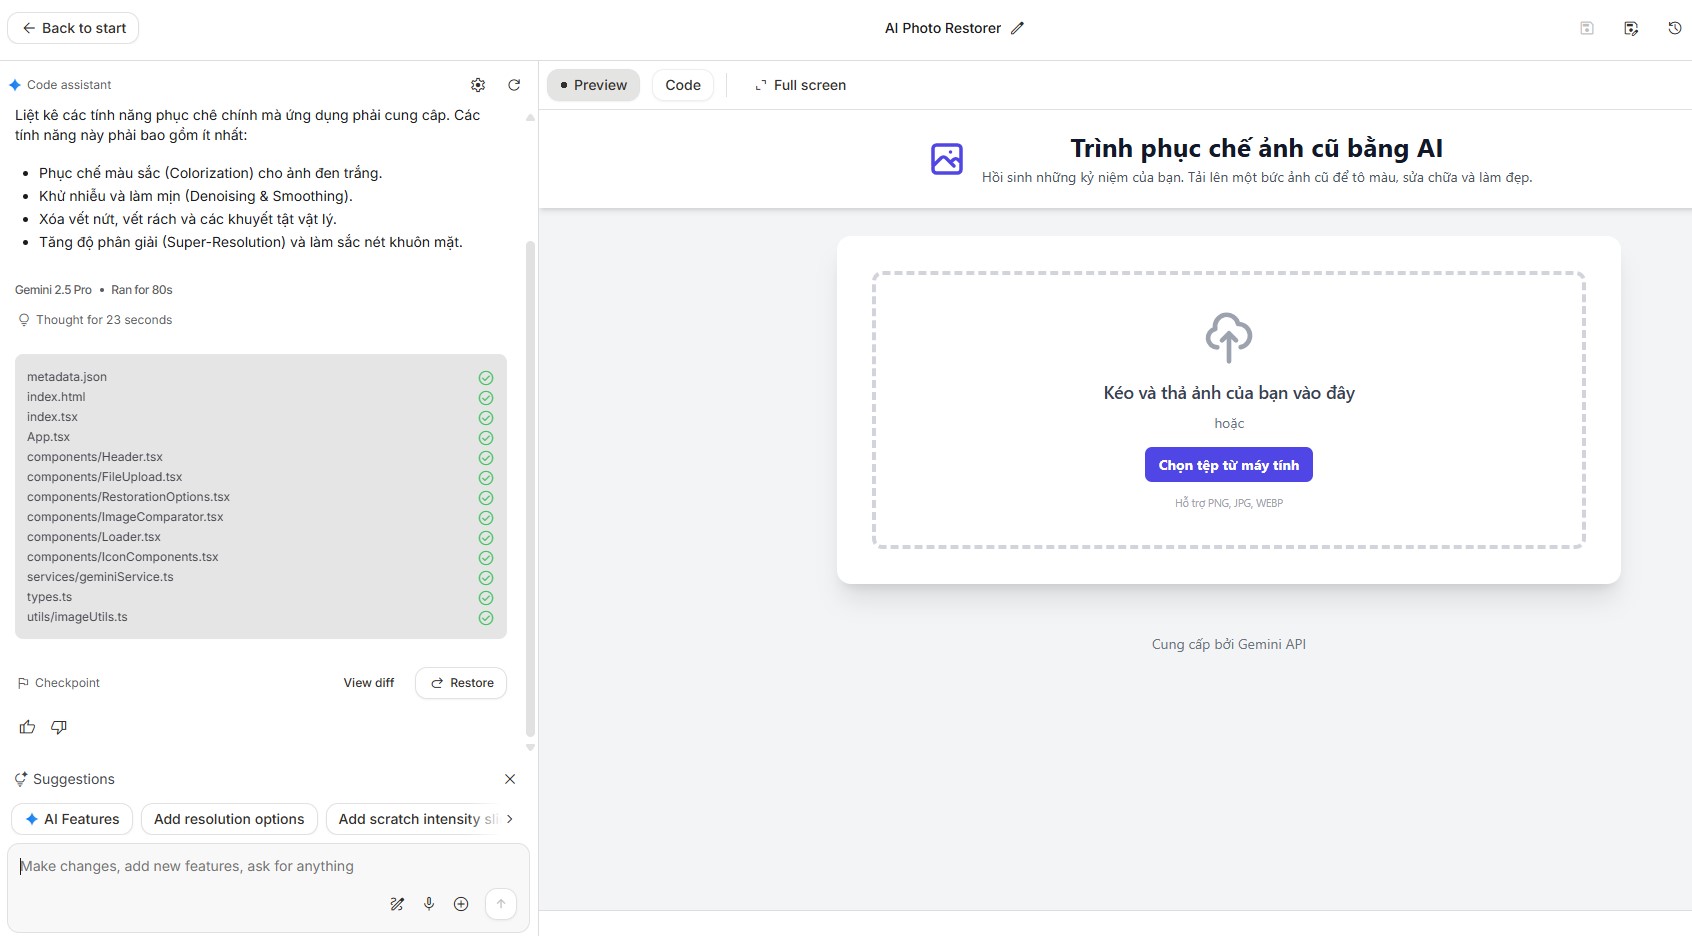1692x936 pixels.
Task: Click the annotate pen icon in the prompt box
Action: pyautogui.click(x=397, y=904)
